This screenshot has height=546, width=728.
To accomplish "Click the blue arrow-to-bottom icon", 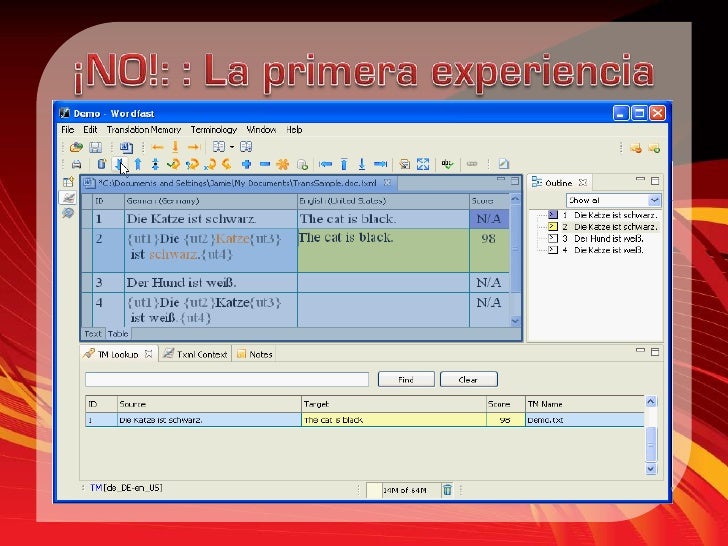I will point(362,164).
